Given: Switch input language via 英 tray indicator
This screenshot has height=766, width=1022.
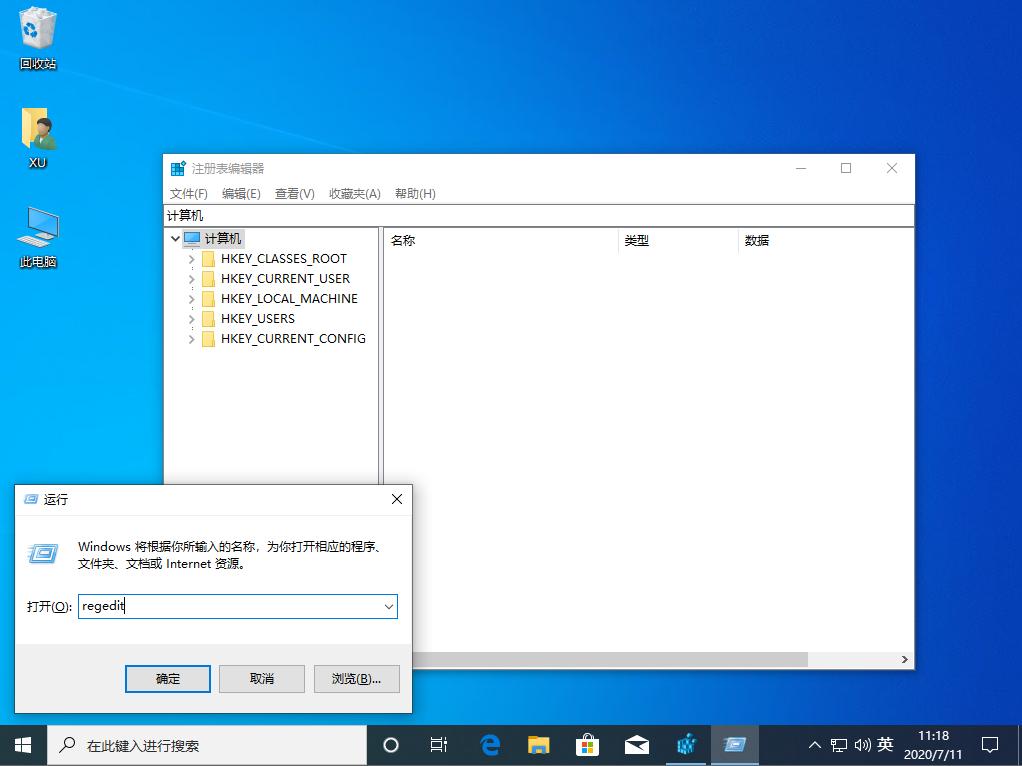Looking at the screenshot, I should pyautogui.click(x=884, y=745).
